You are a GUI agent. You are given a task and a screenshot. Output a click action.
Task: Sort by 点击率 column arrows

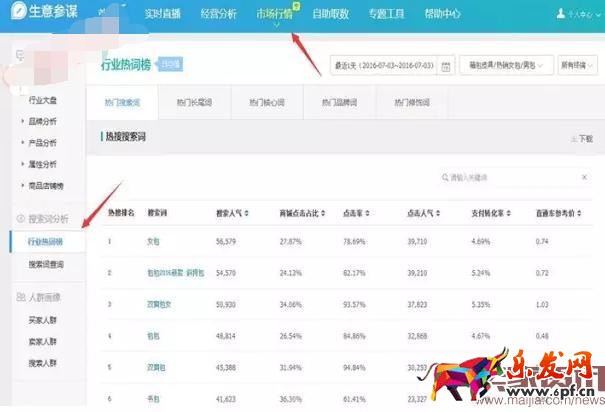367,213
